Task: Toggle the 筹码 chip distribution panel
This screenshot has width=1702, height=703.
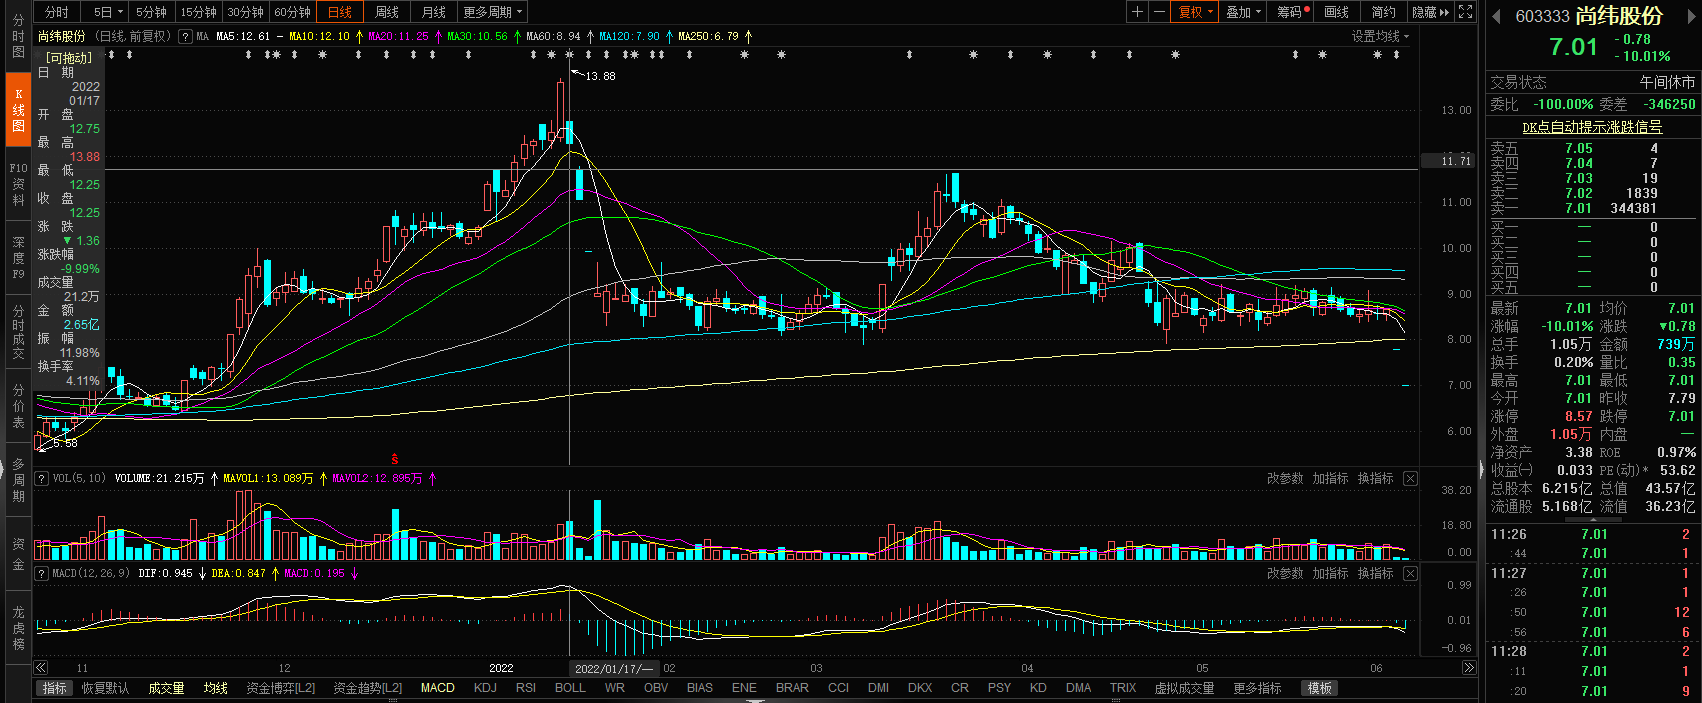Action: pos(1292,12)
